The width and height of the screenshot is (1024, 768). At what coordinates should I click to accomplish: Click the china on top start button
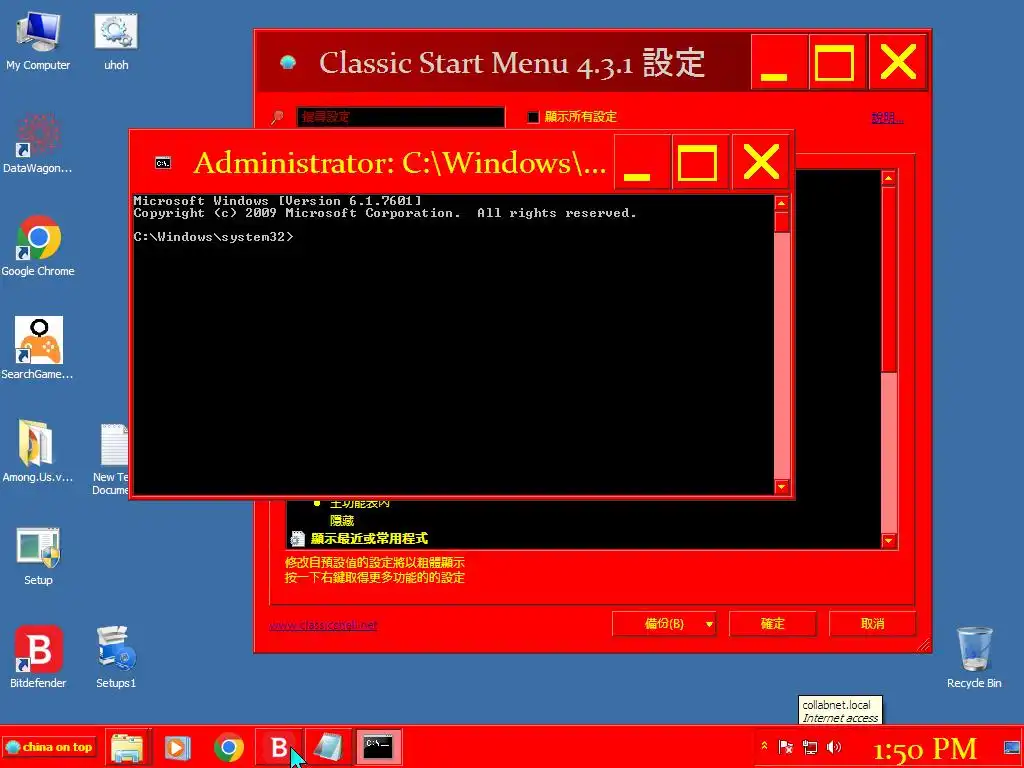50,747
